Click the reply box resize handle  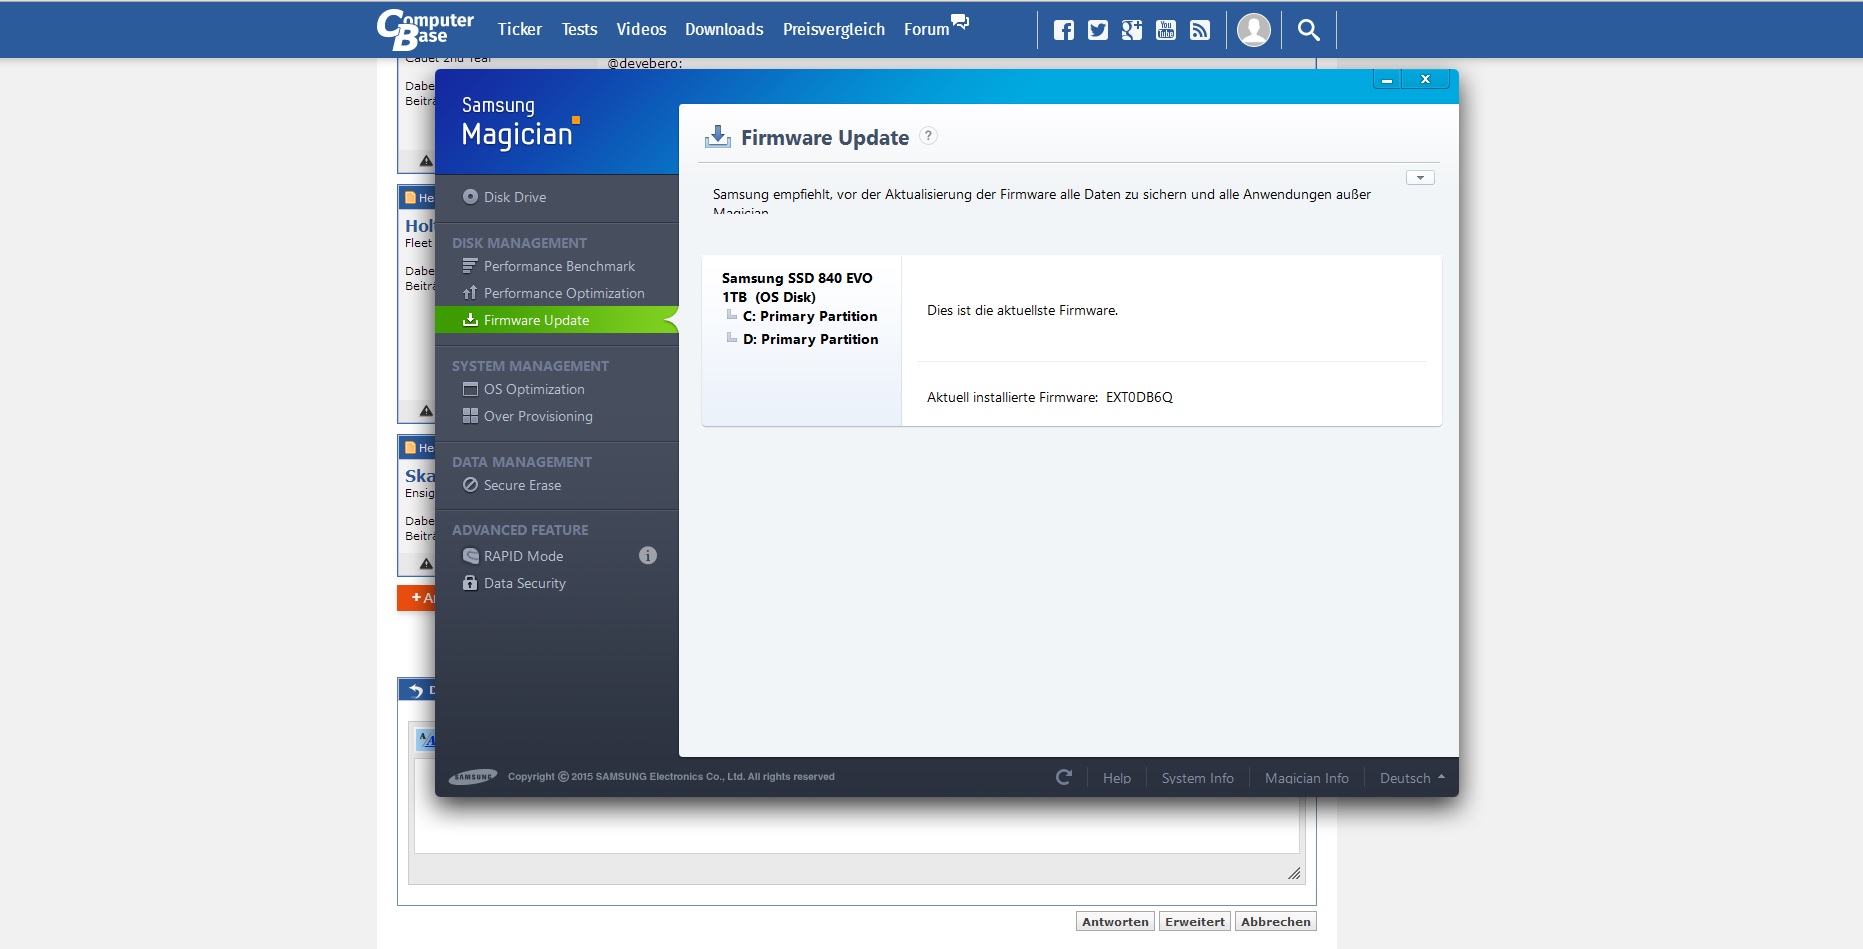click(x=1294, y=873)
